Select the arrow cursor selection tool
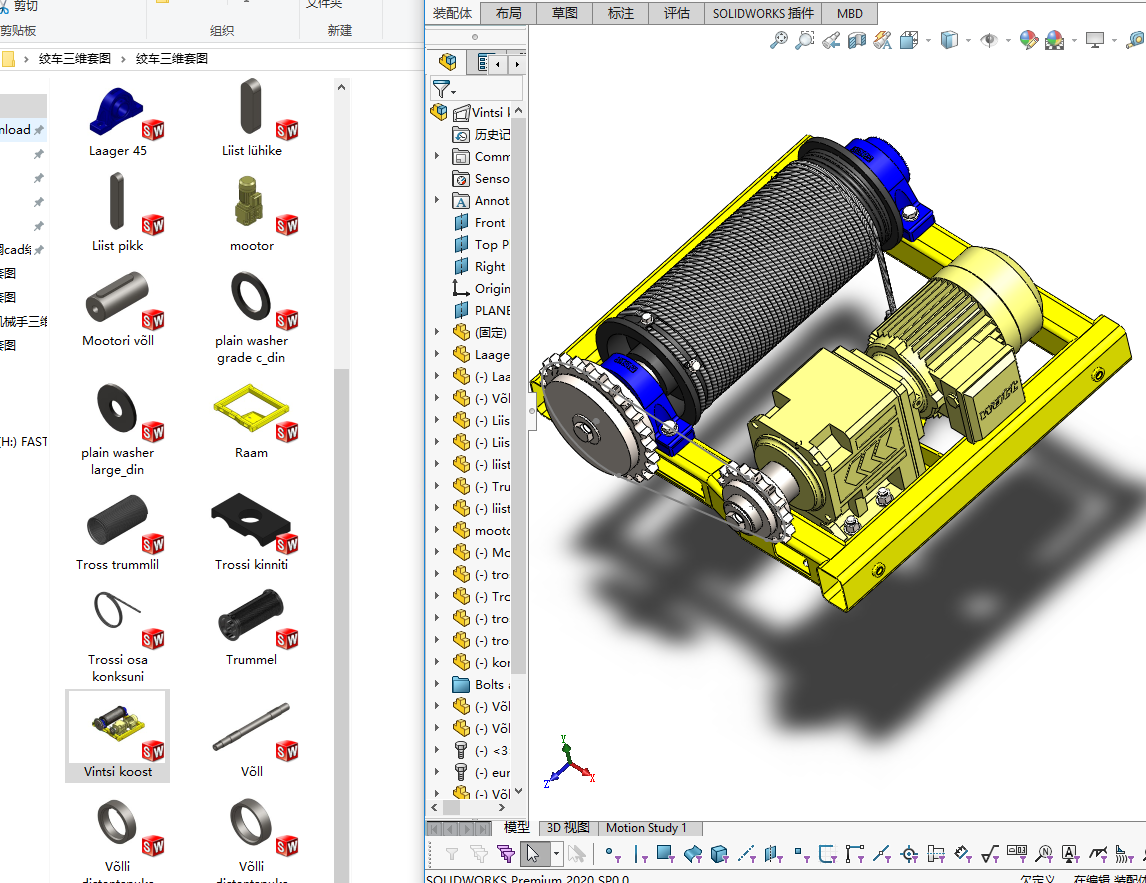1146x883 pixels. [x=533, y=854]
